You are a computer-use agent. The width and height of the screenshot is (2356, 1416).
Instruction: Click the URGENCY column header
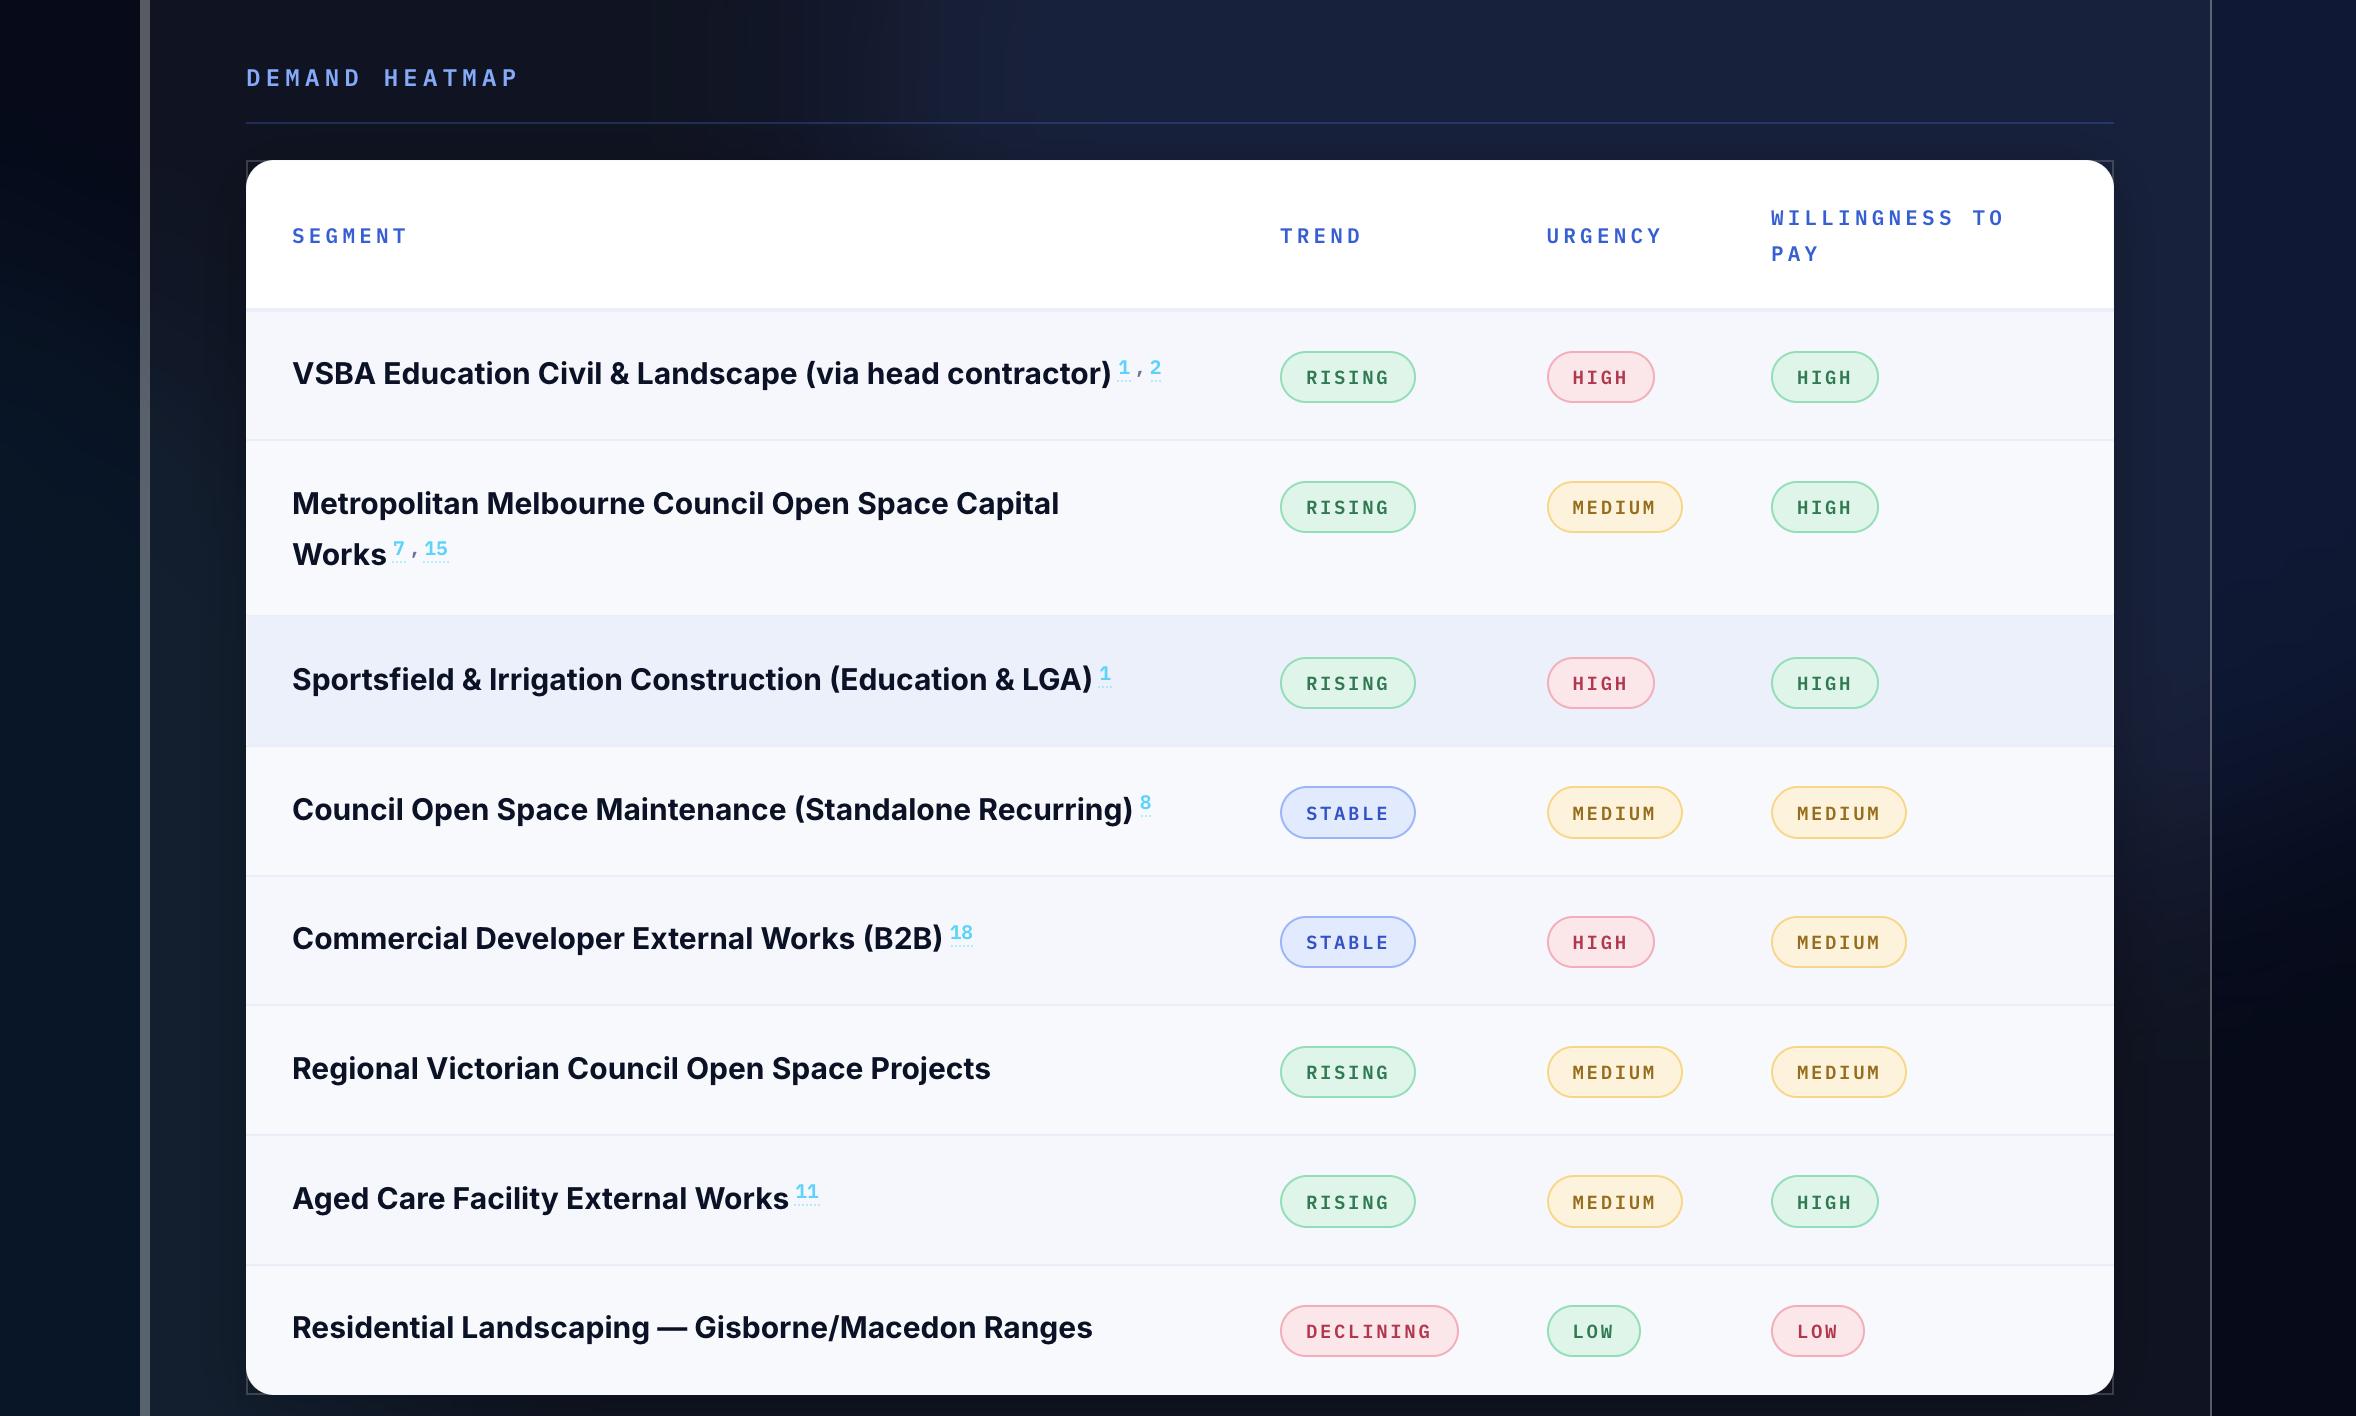[x=1603, y=236]
